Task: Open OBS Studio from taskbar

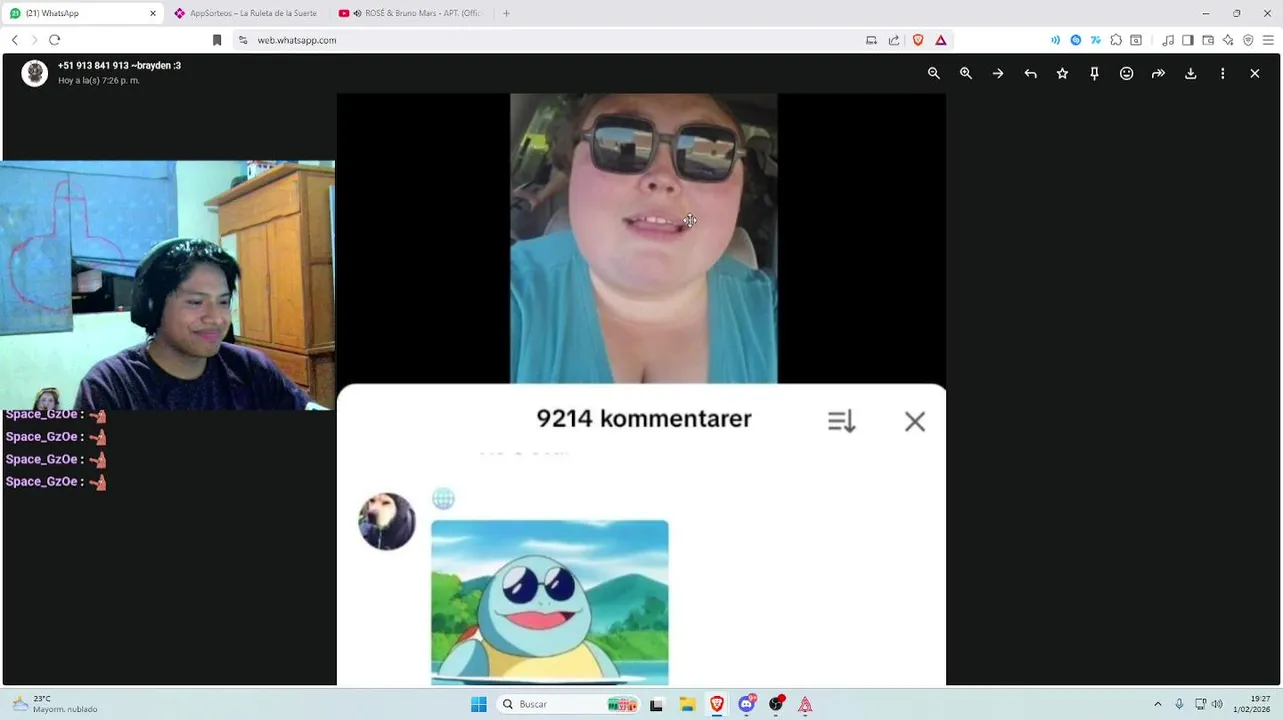Action: click(x=776, y=704)
